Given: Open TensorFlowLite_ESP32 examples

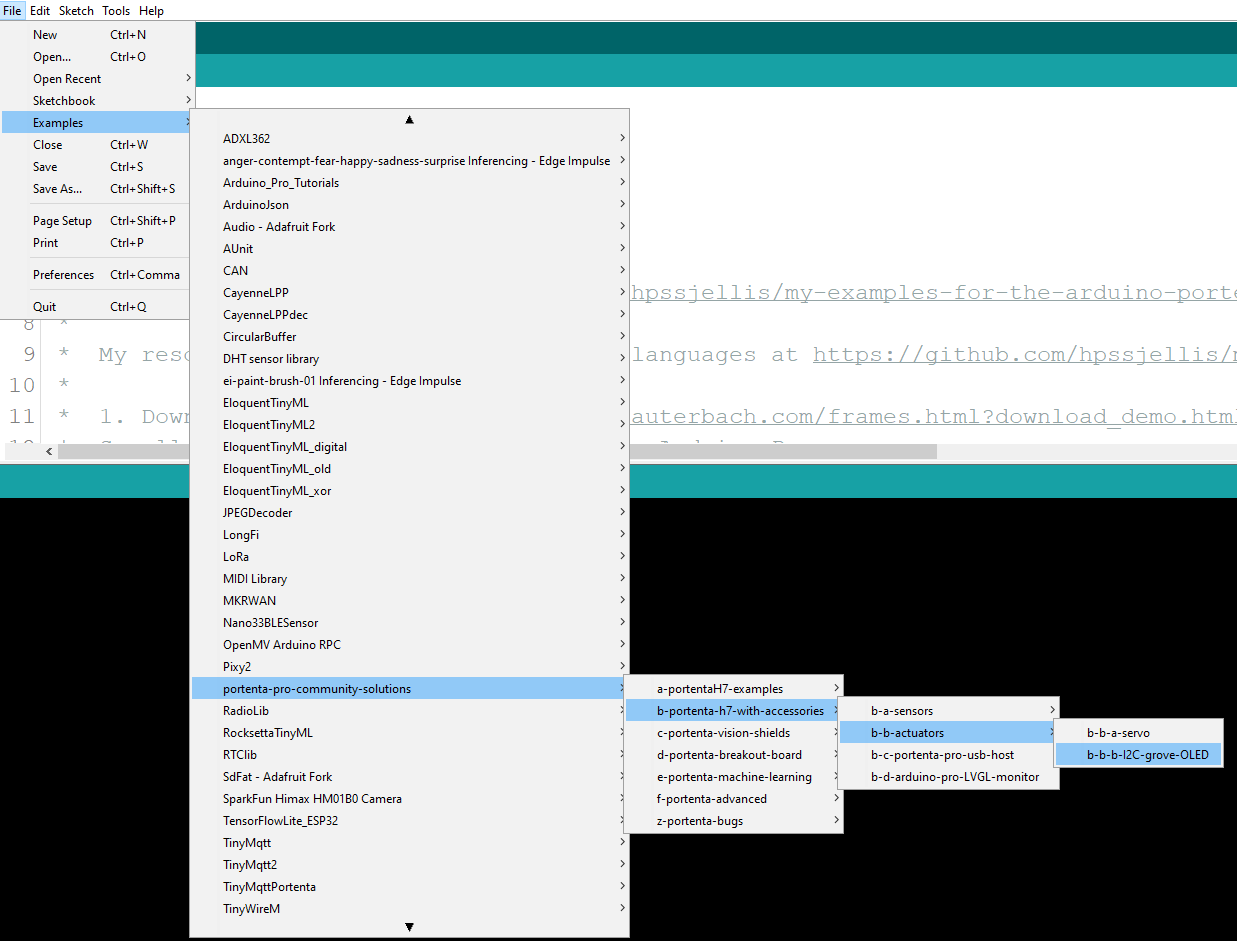Looking at the screenshot, I should coord(410,821).
